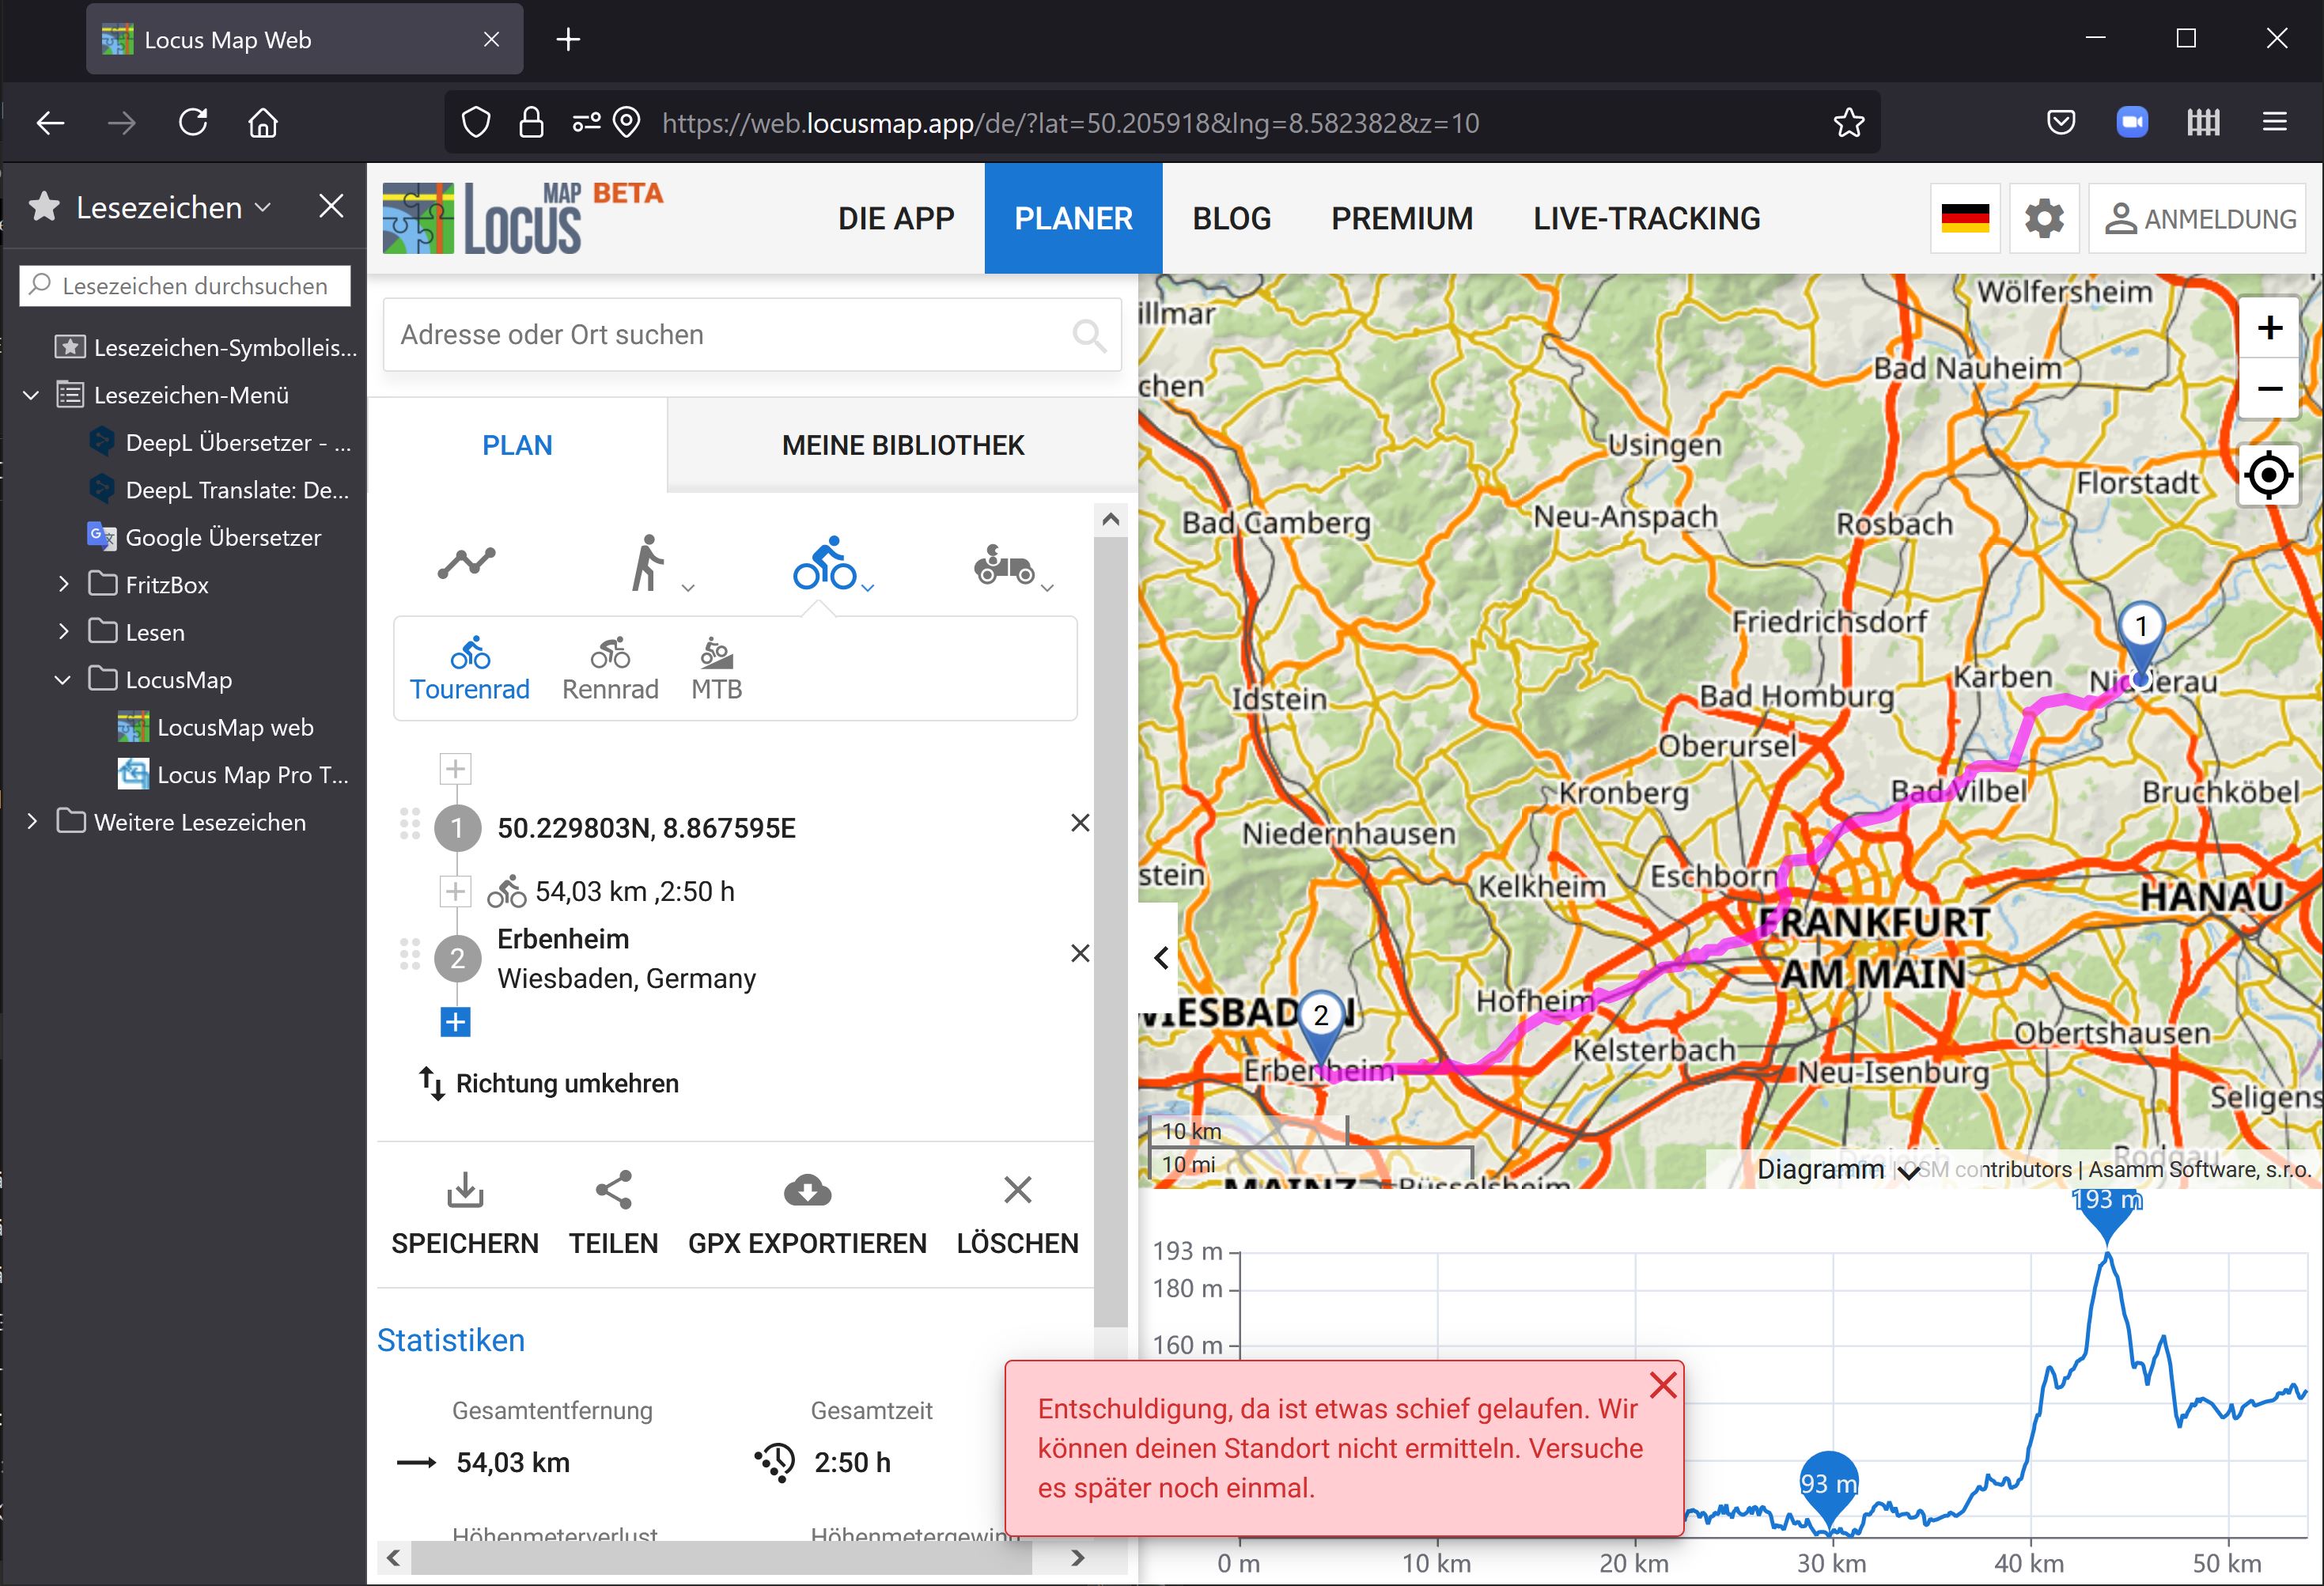Select the straight-line routing mode icon

point(466,563)
